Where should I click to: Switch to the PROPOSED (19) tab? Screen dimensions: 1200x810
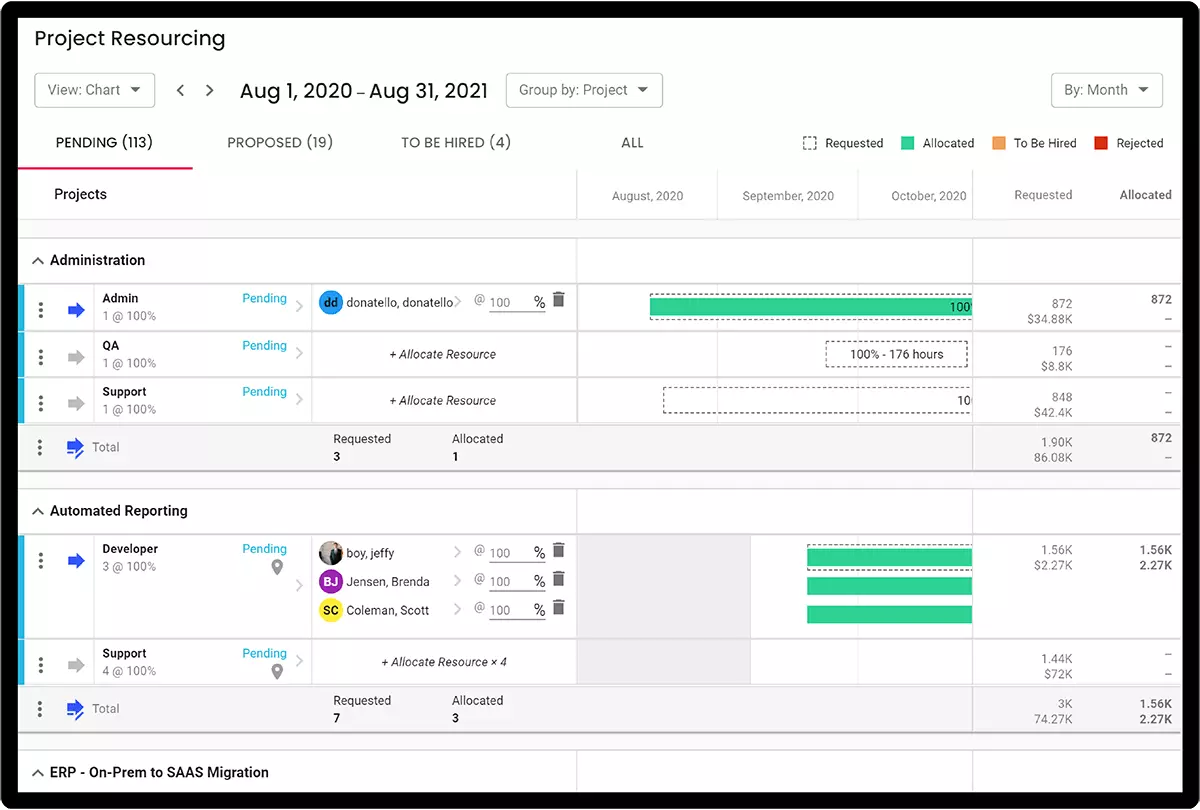280,143
